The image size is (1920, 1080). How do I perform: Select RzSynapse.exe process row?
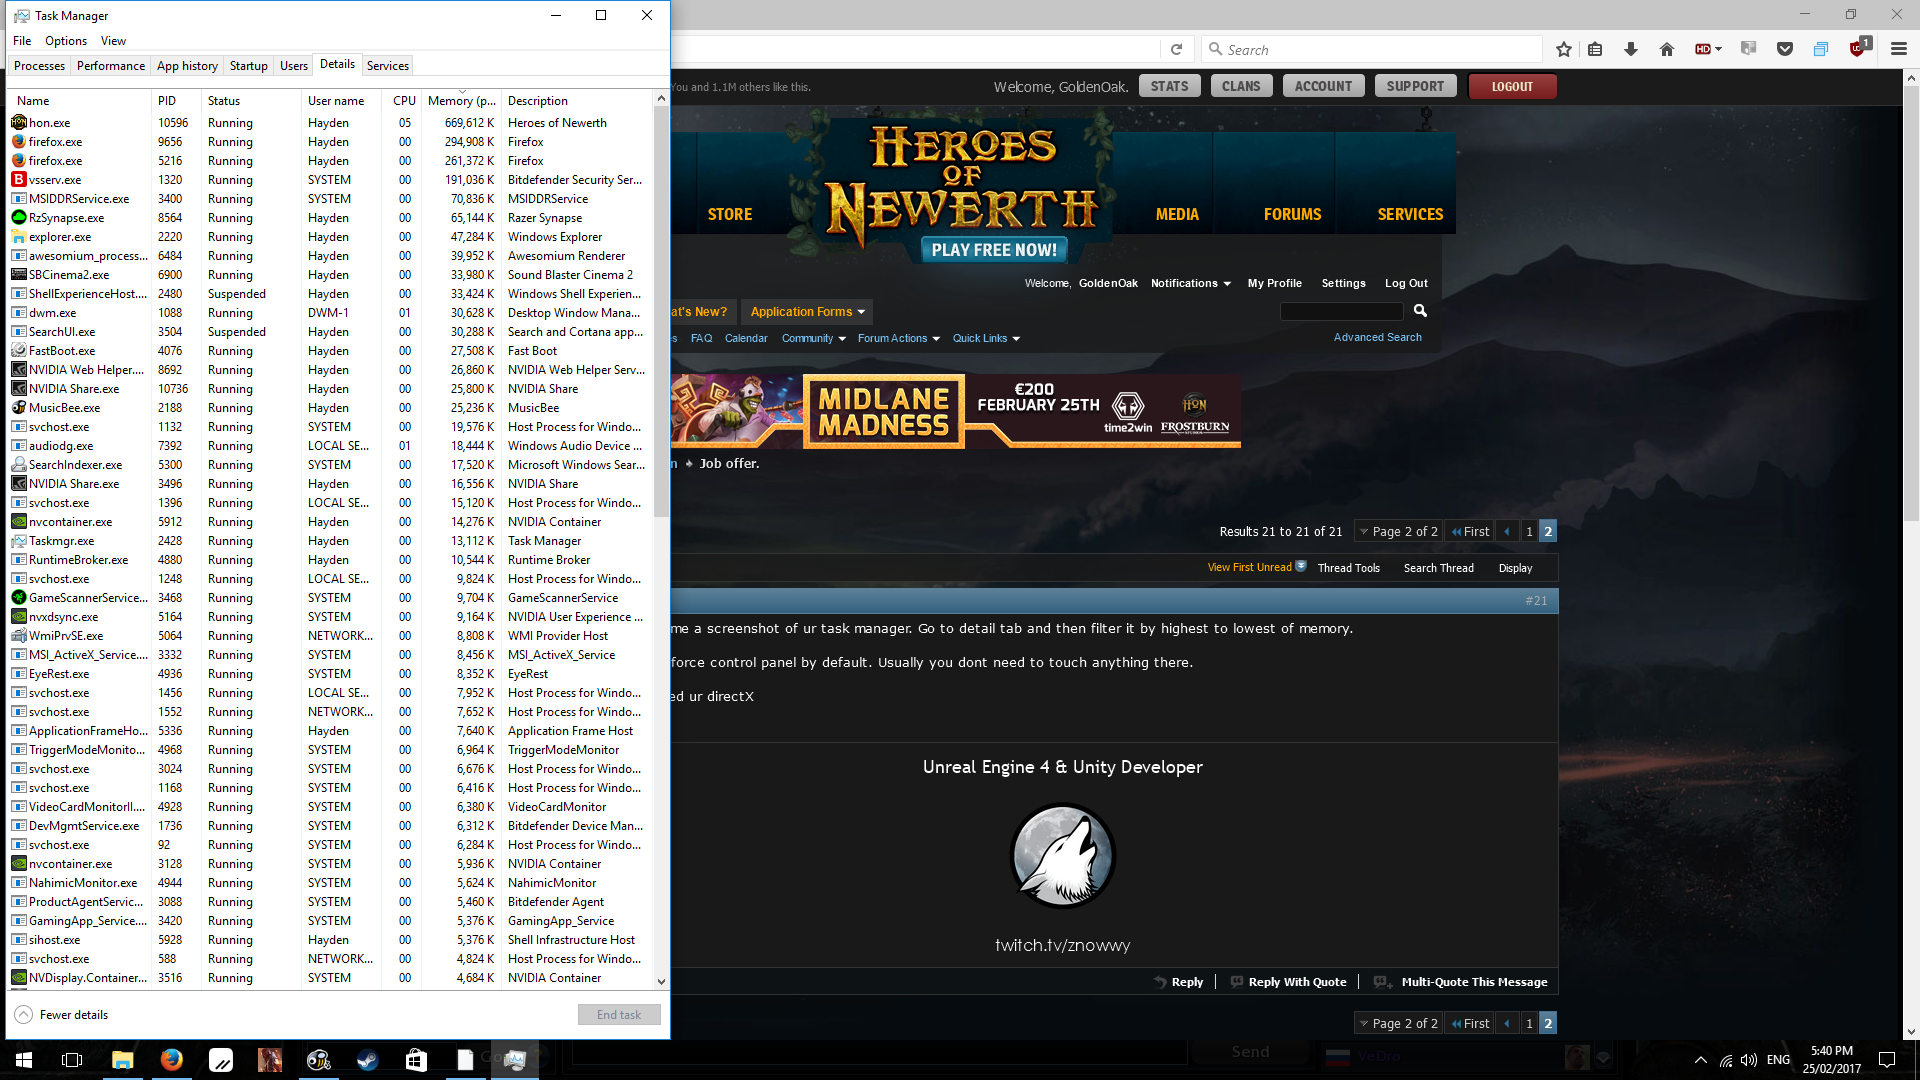[x=330, y=218]
